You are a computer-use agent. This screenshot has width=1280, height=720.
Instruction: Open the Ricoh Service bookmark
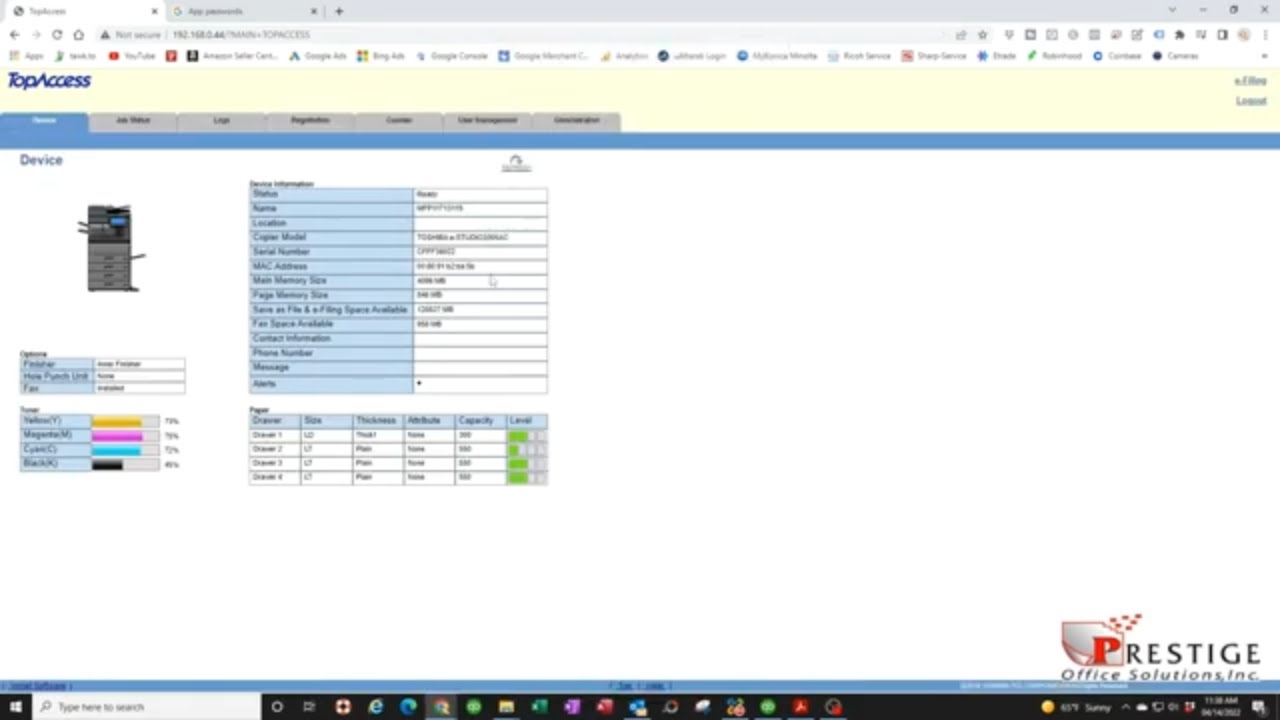tap(859, 56)
